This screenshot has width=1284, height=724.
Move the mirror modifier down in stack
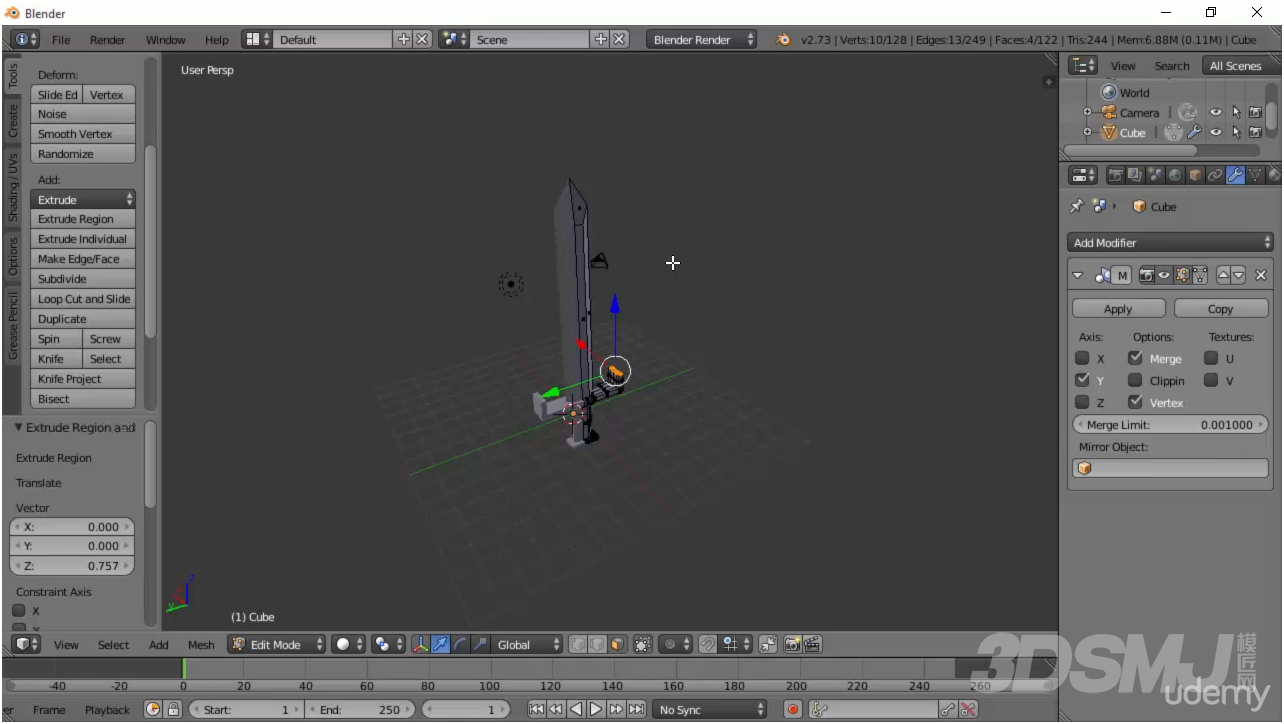1239,275
